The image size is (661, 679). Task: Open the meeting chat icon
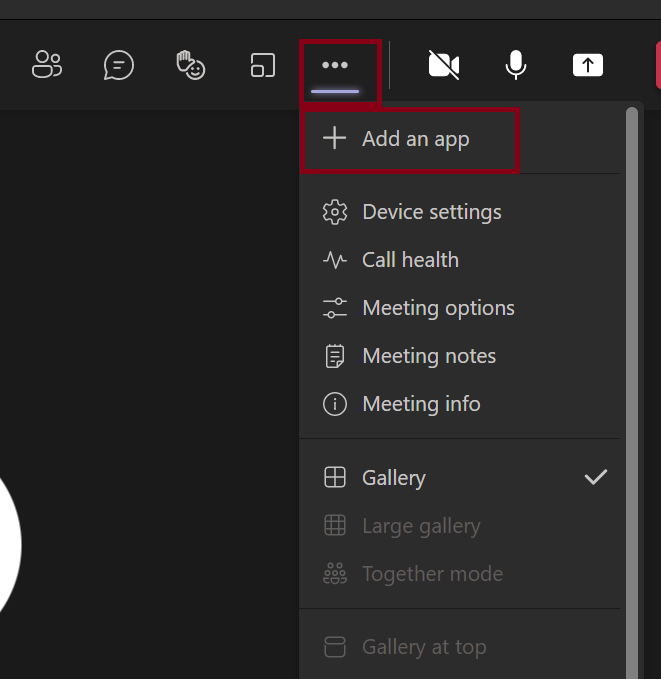tap(119, 65)
